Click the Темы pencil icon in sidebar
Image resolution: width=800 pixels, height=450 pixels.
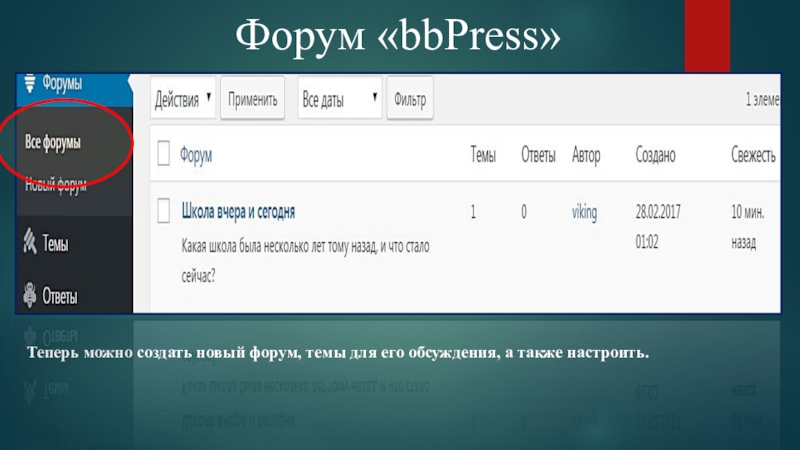pos(30,241)
